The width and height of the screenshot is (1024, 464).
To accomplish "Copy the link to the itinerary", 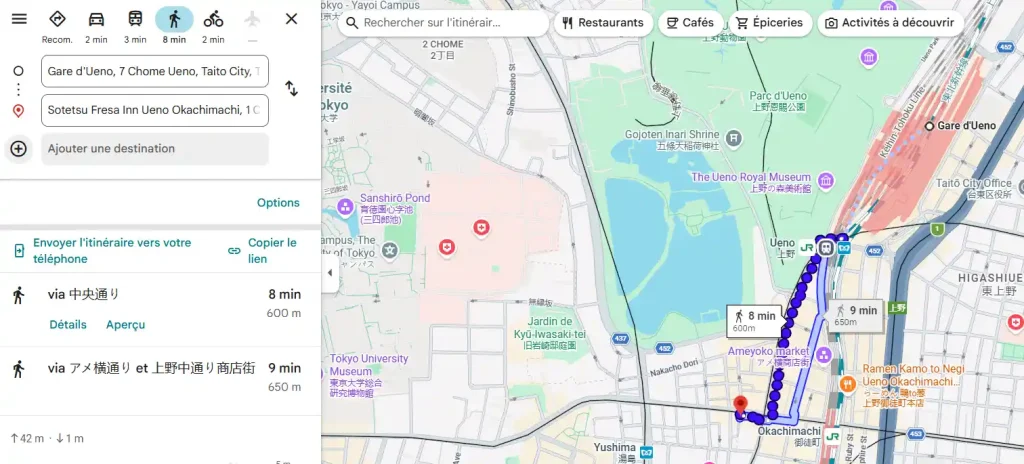I will [263, 251].
